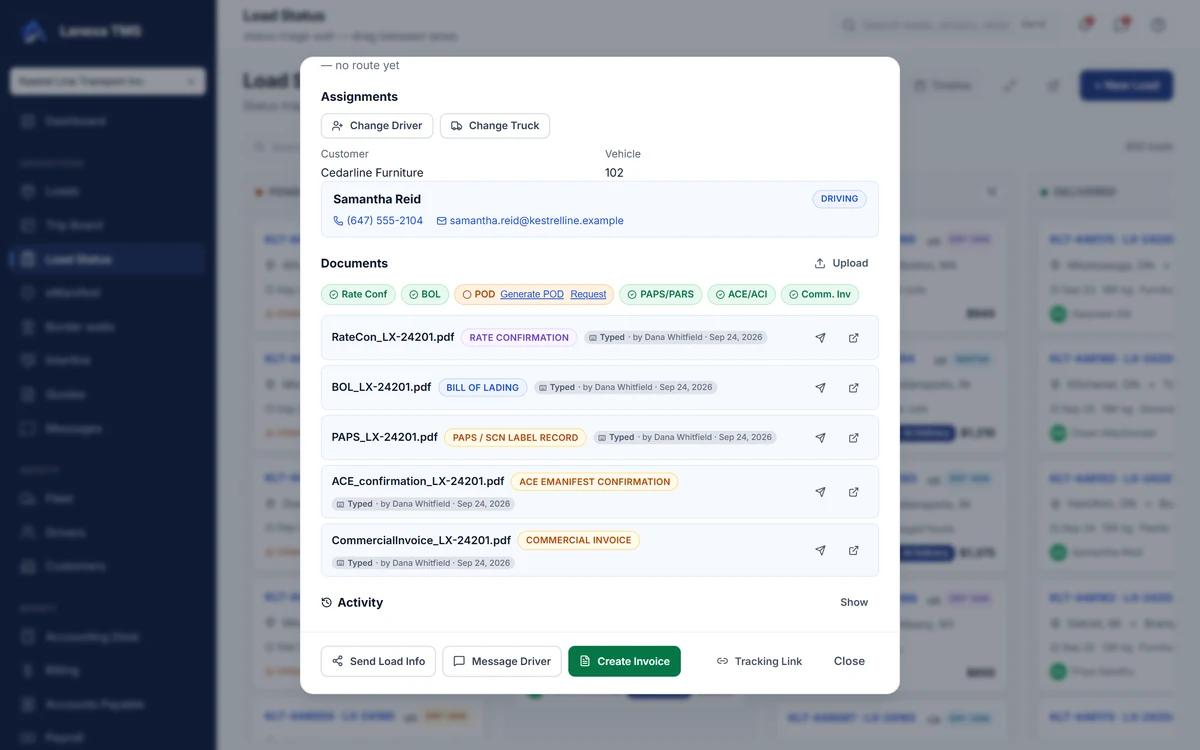Select the ACE EMANIFEST CONFIRMATION badge
The height and width of the screenshot is (750, 1200).
click(x=594, y=482)
